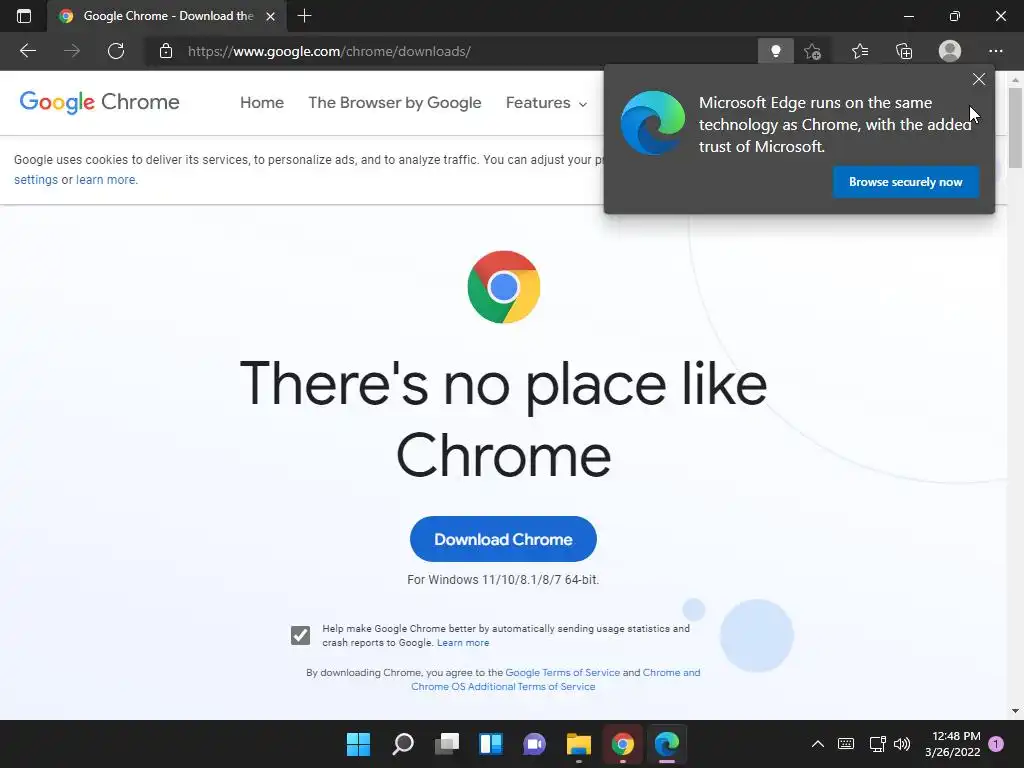Open the Favorites list icon
Image resolution: width=1024 pixels, height=768 pixels.
coord(860,51)
